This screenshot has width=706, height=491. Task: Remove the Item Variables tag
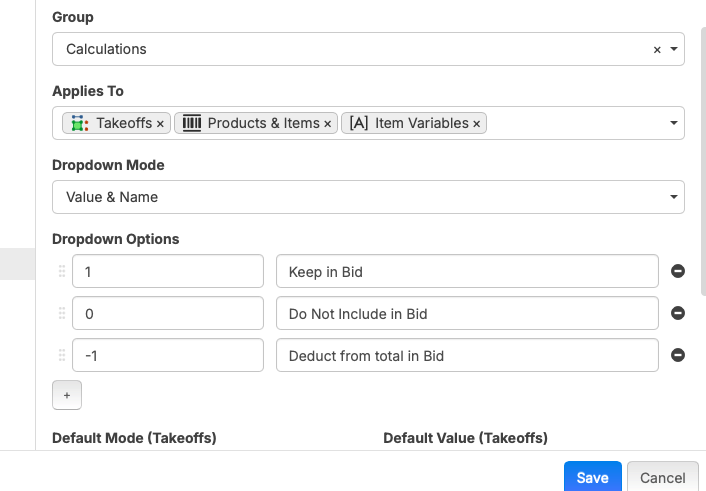[477, 124]
